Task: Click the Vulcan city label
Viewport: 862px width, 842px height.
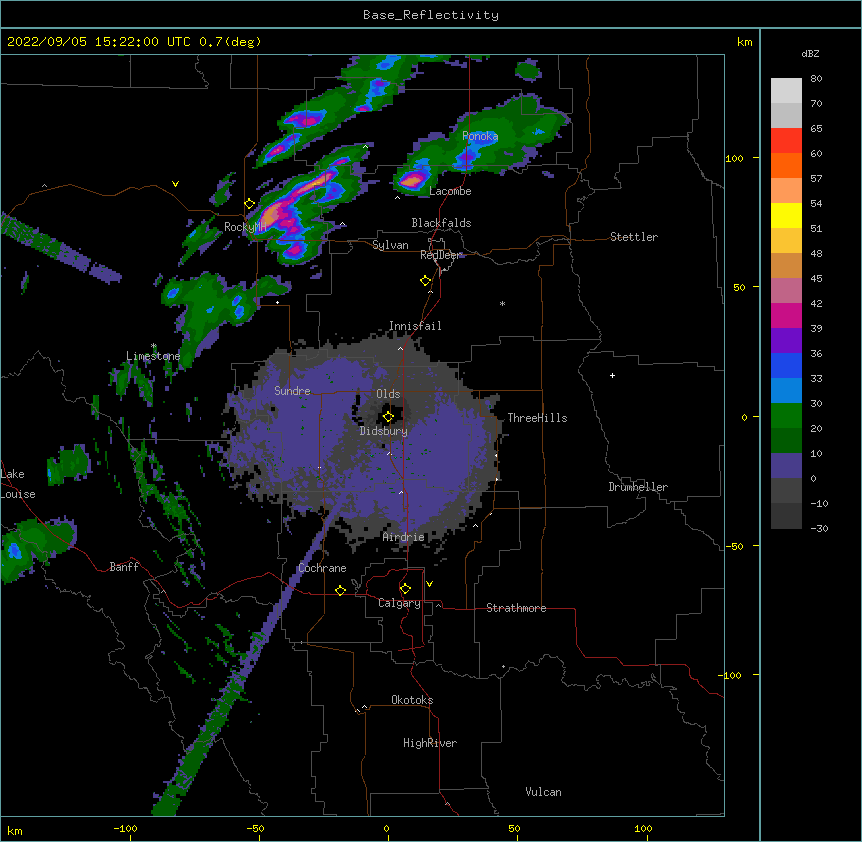Action: [x=543, y=792]
